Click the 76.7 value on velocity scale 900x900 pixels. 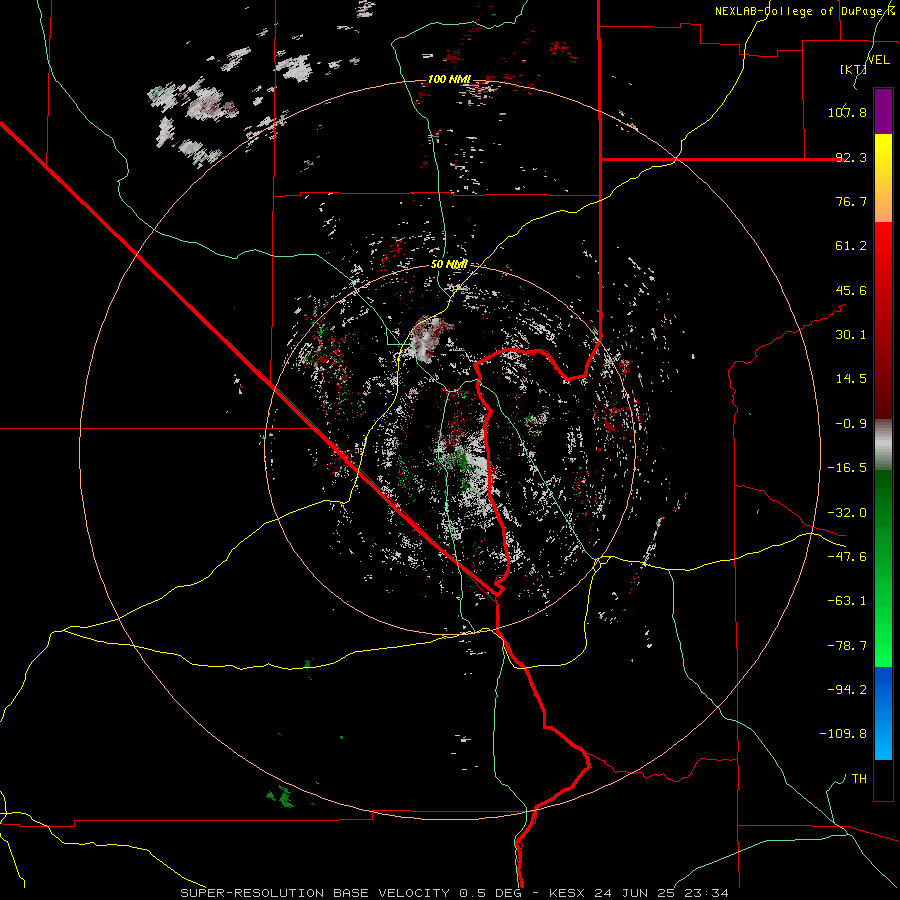(851, 201)
